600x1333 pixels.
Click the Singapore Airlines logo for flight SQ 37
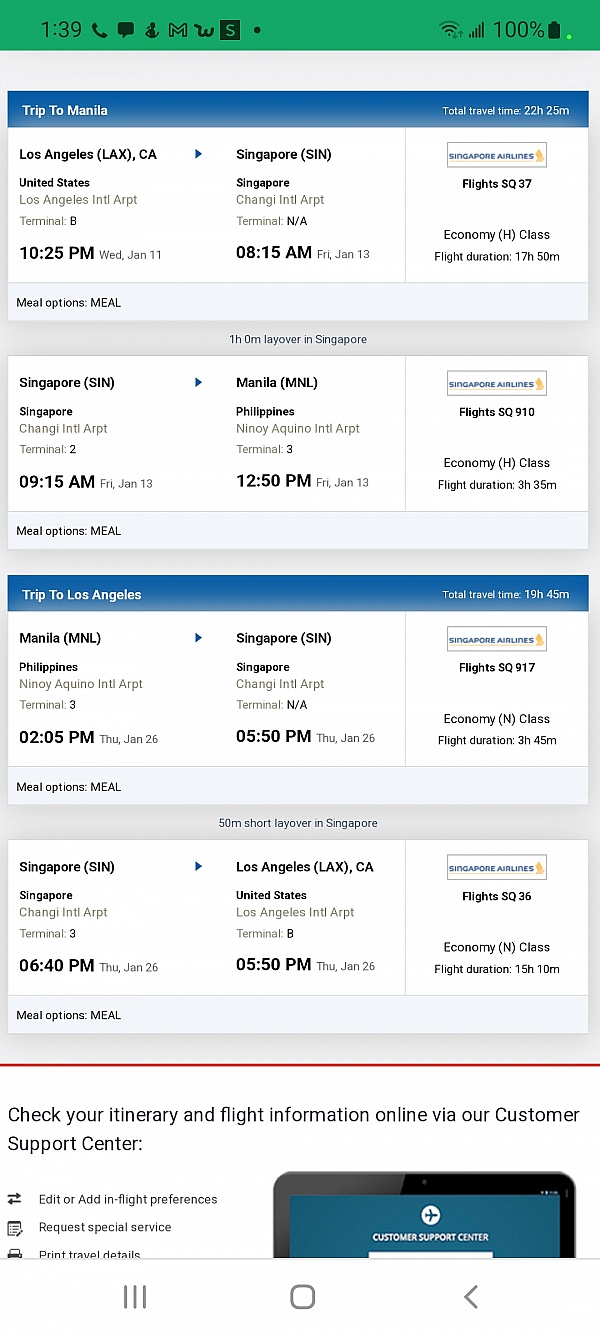tap(497, 154)
